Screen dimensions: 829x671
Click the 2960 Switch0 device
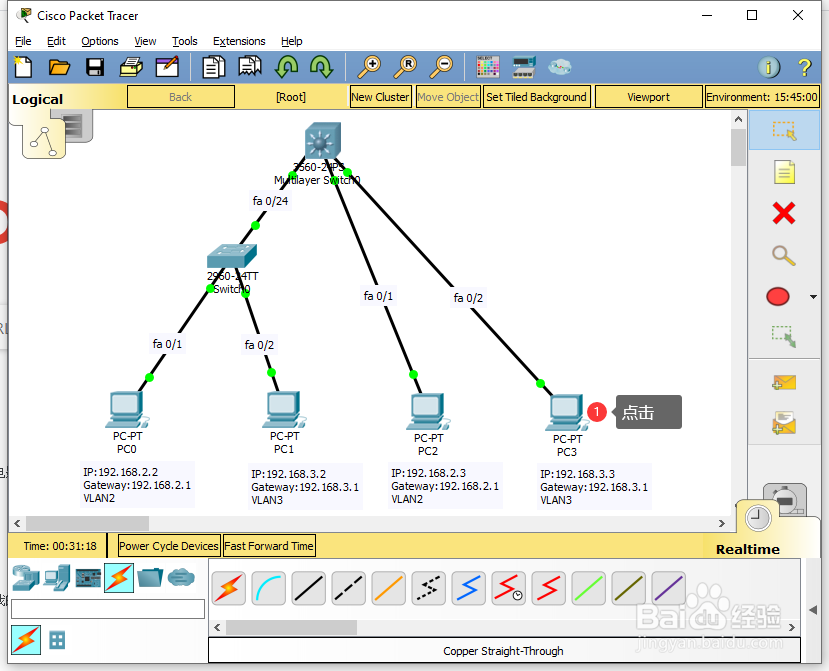coord(232,256)
